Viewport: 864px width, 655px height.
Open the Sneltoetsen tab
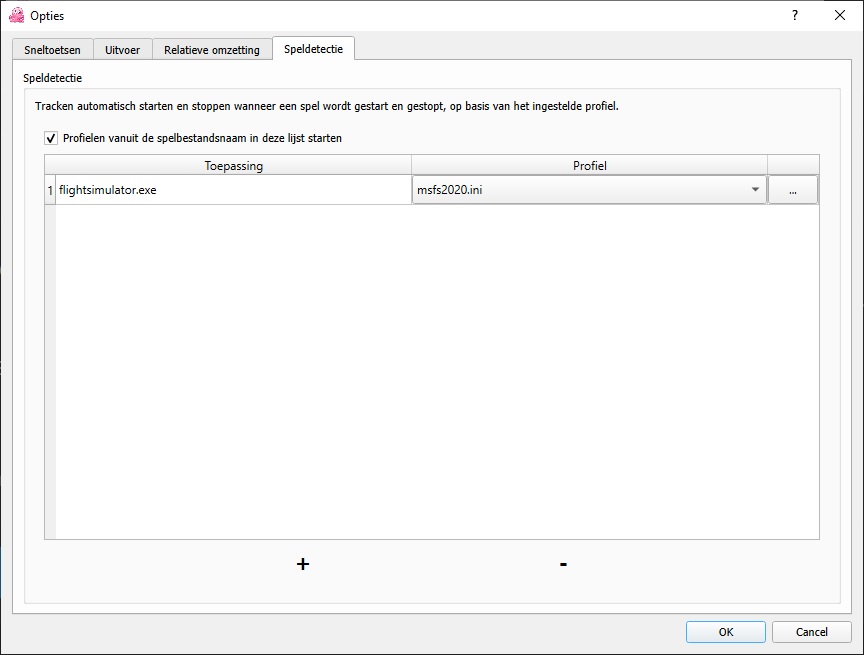point(52,50)
